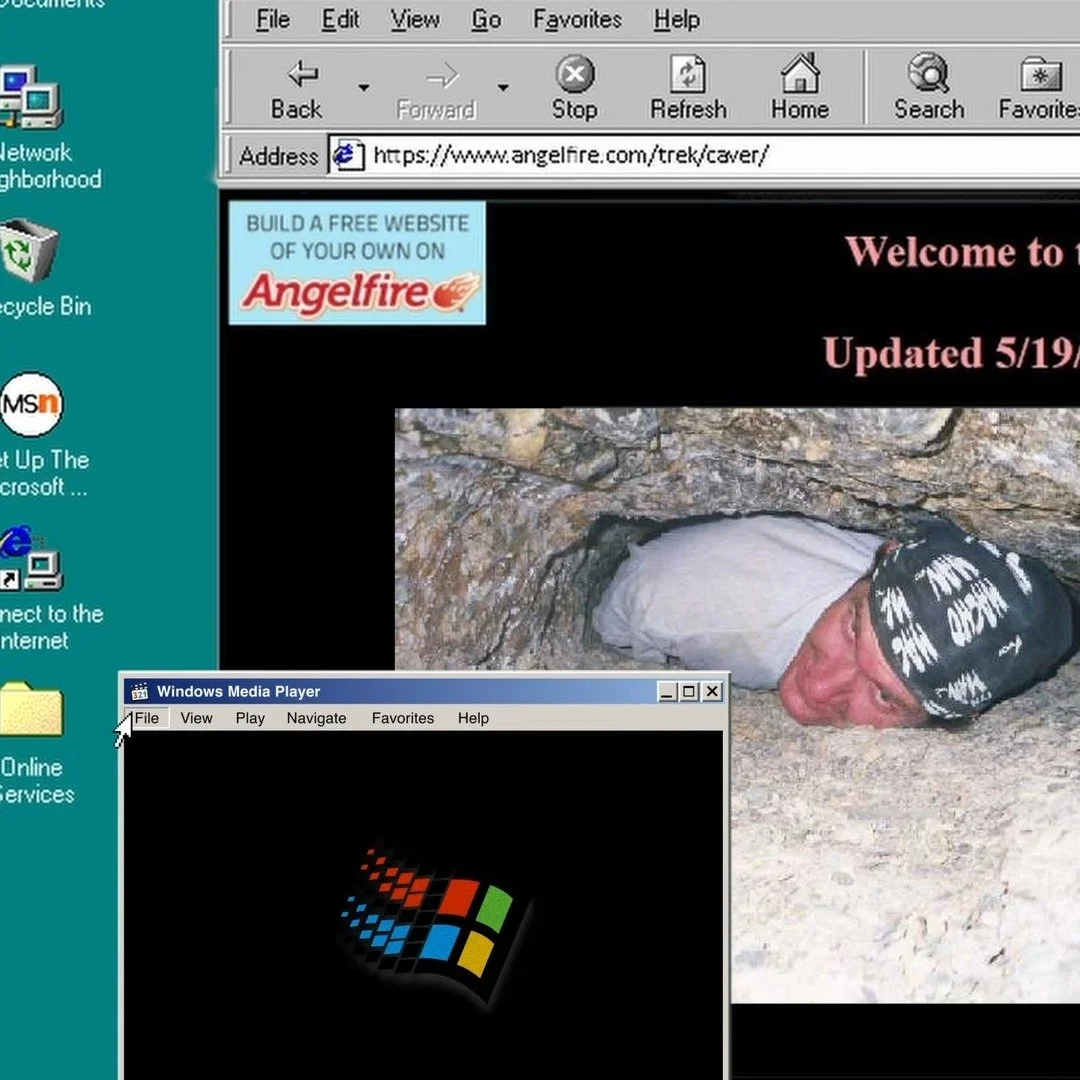Viewport: 1080px width, 1080px height.
Task: Open the browser View menu
Action: click(x=415, y=19)
